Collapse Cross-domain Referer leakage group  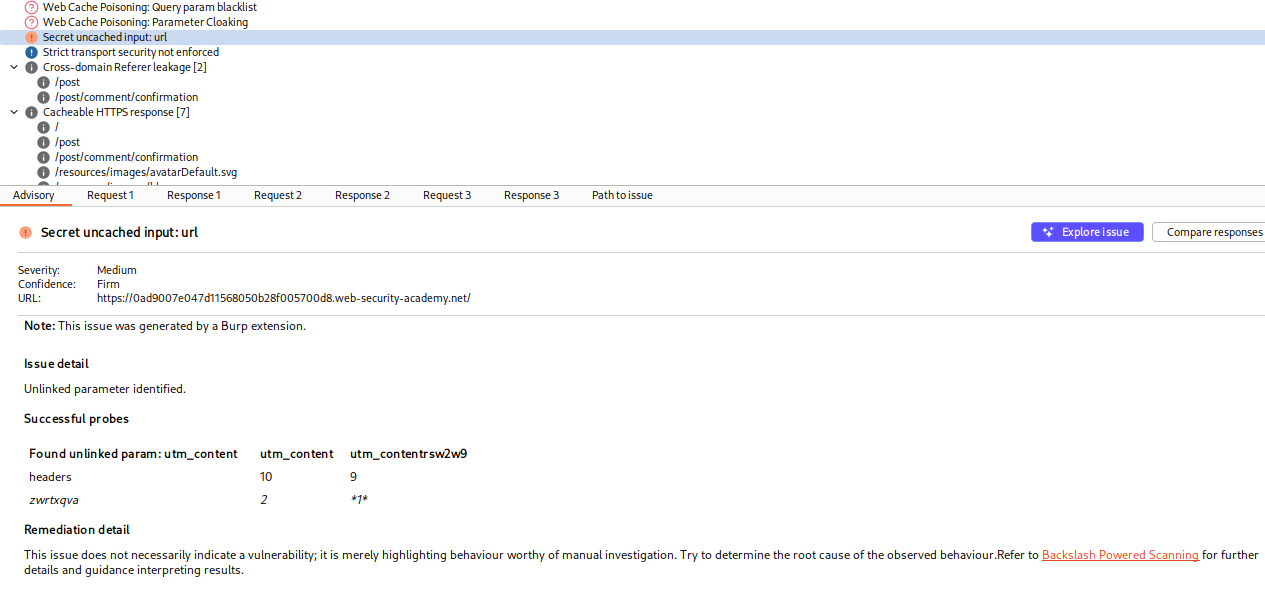[14, 67]
